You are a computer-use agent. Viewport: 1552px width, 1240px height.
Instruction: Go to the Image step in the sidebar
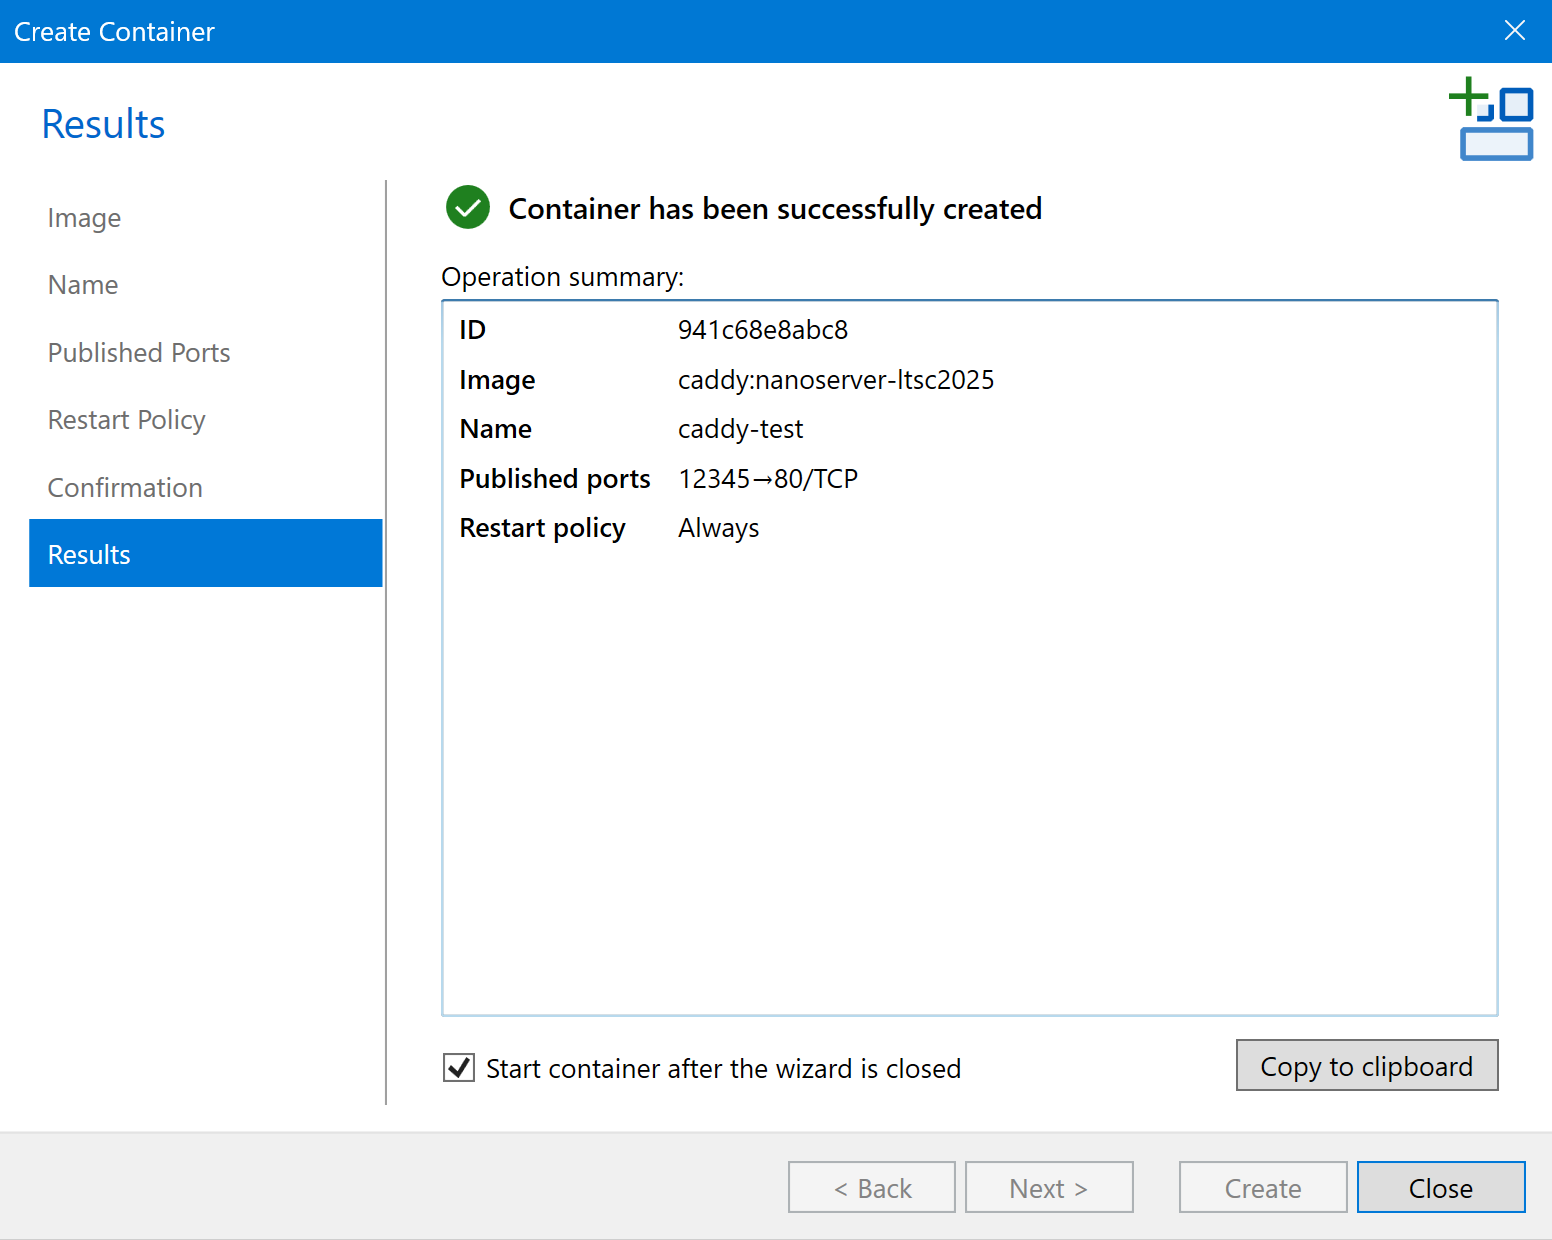coord(84,218)
